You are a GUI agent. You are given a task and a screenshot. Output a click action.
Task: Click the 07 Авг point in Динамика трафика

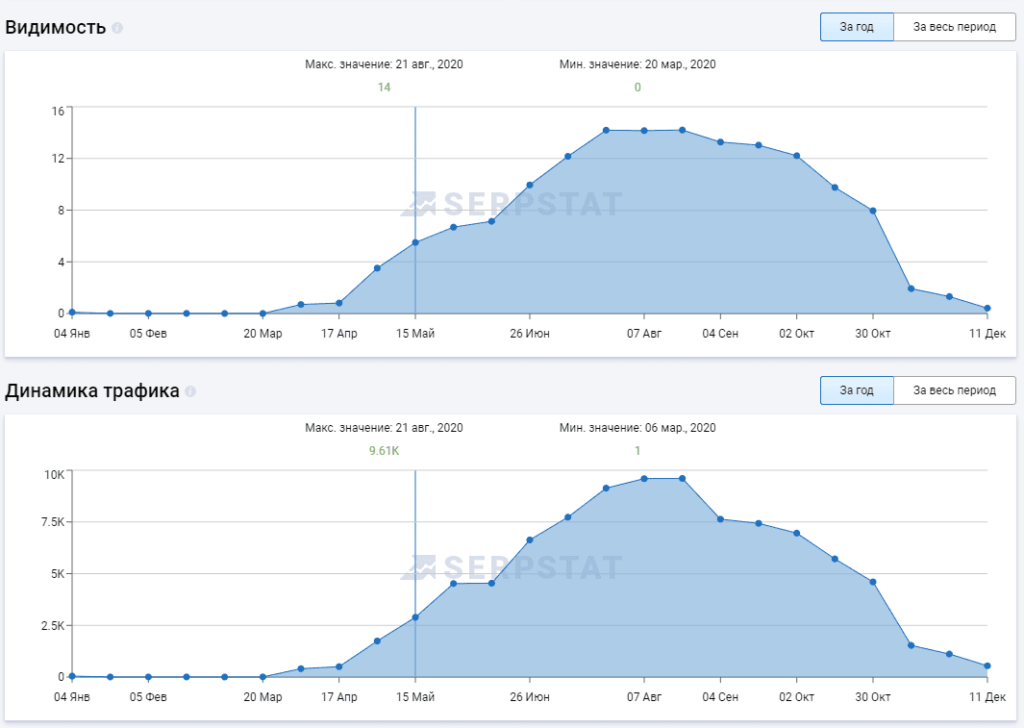644,479
